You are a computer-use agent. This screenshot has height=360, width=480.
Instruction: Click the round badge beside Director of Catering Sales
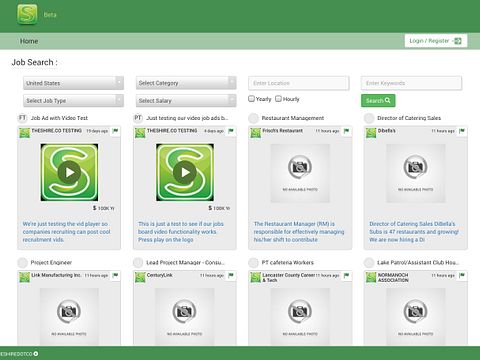[x=369, y=118]
